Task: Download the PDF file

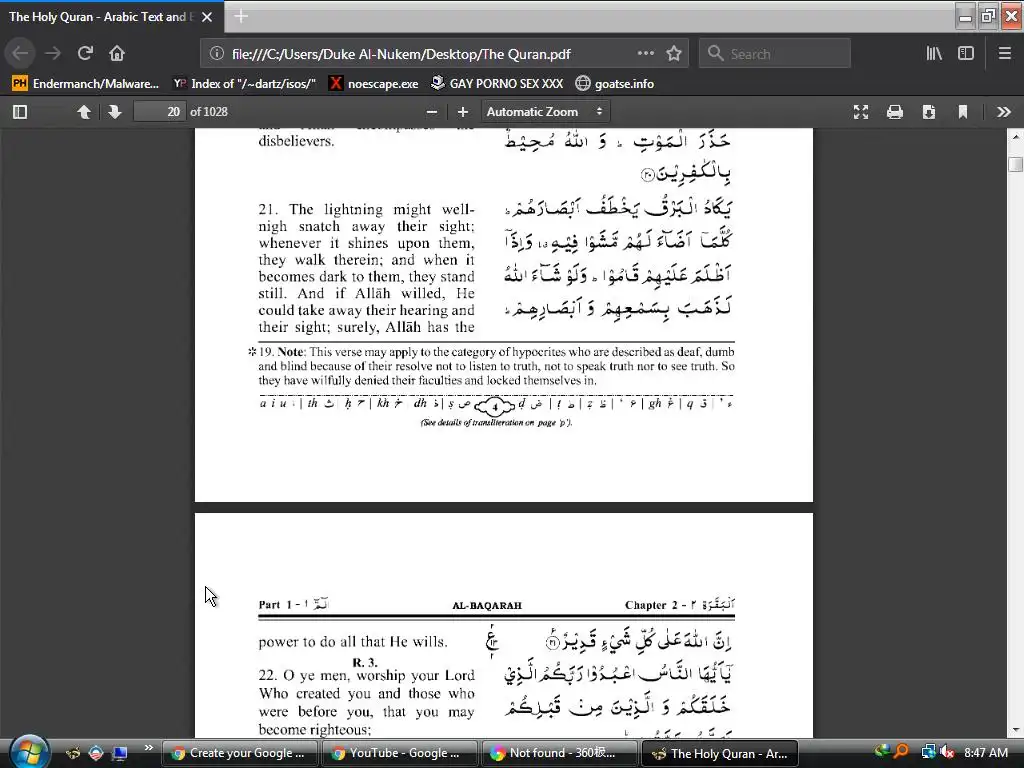Action: pyautogui.click(x=929, y=112)
